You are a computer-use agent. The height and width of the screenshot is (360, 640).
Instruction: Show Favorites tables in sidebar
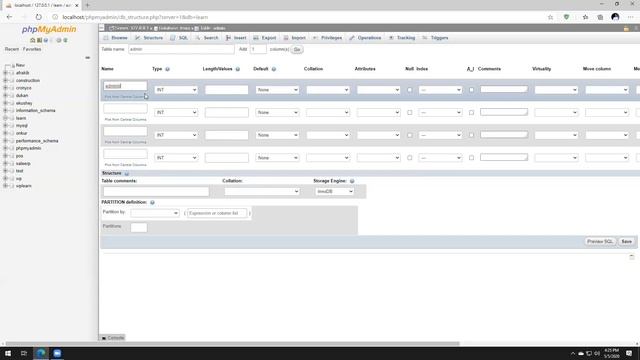click(x=32, y=49)
